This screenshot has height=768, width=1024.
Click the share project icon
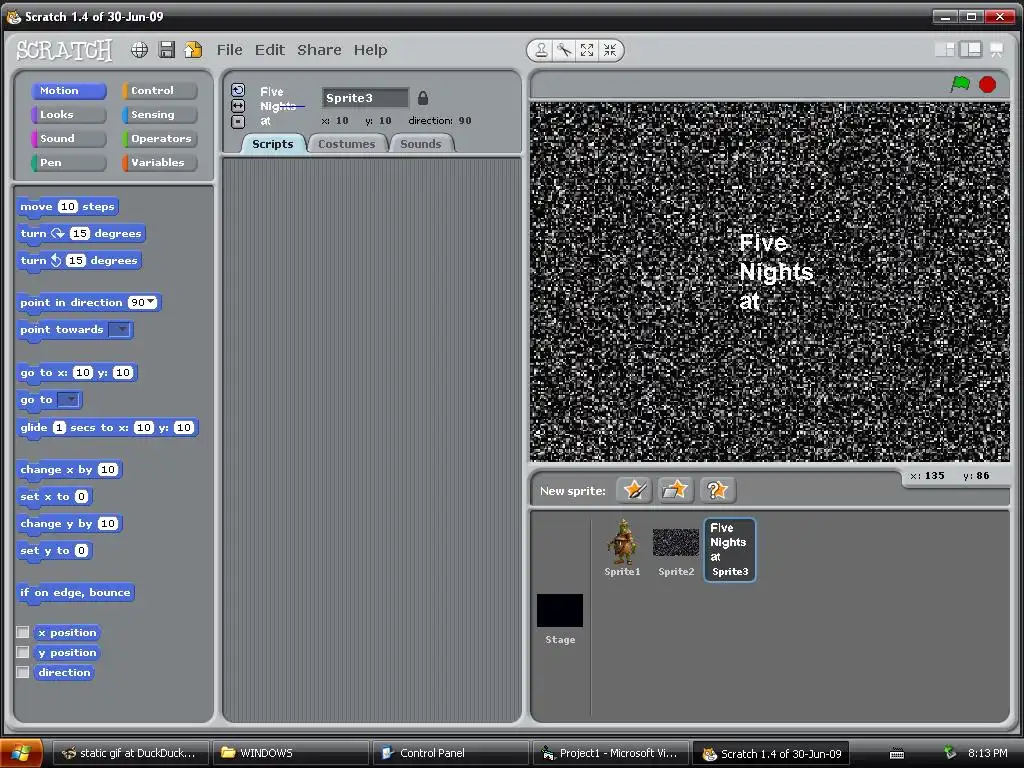click(193, 50)
